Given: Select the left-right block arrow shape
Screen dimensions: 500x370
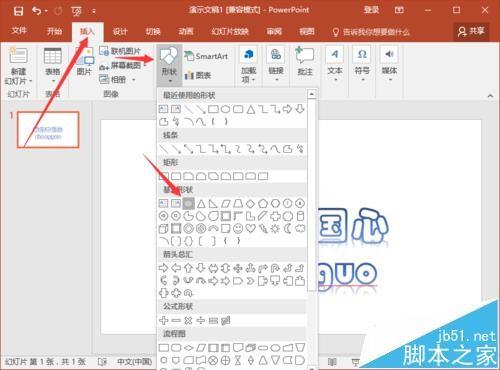Looking at the screenshot, I should point(213,268).
